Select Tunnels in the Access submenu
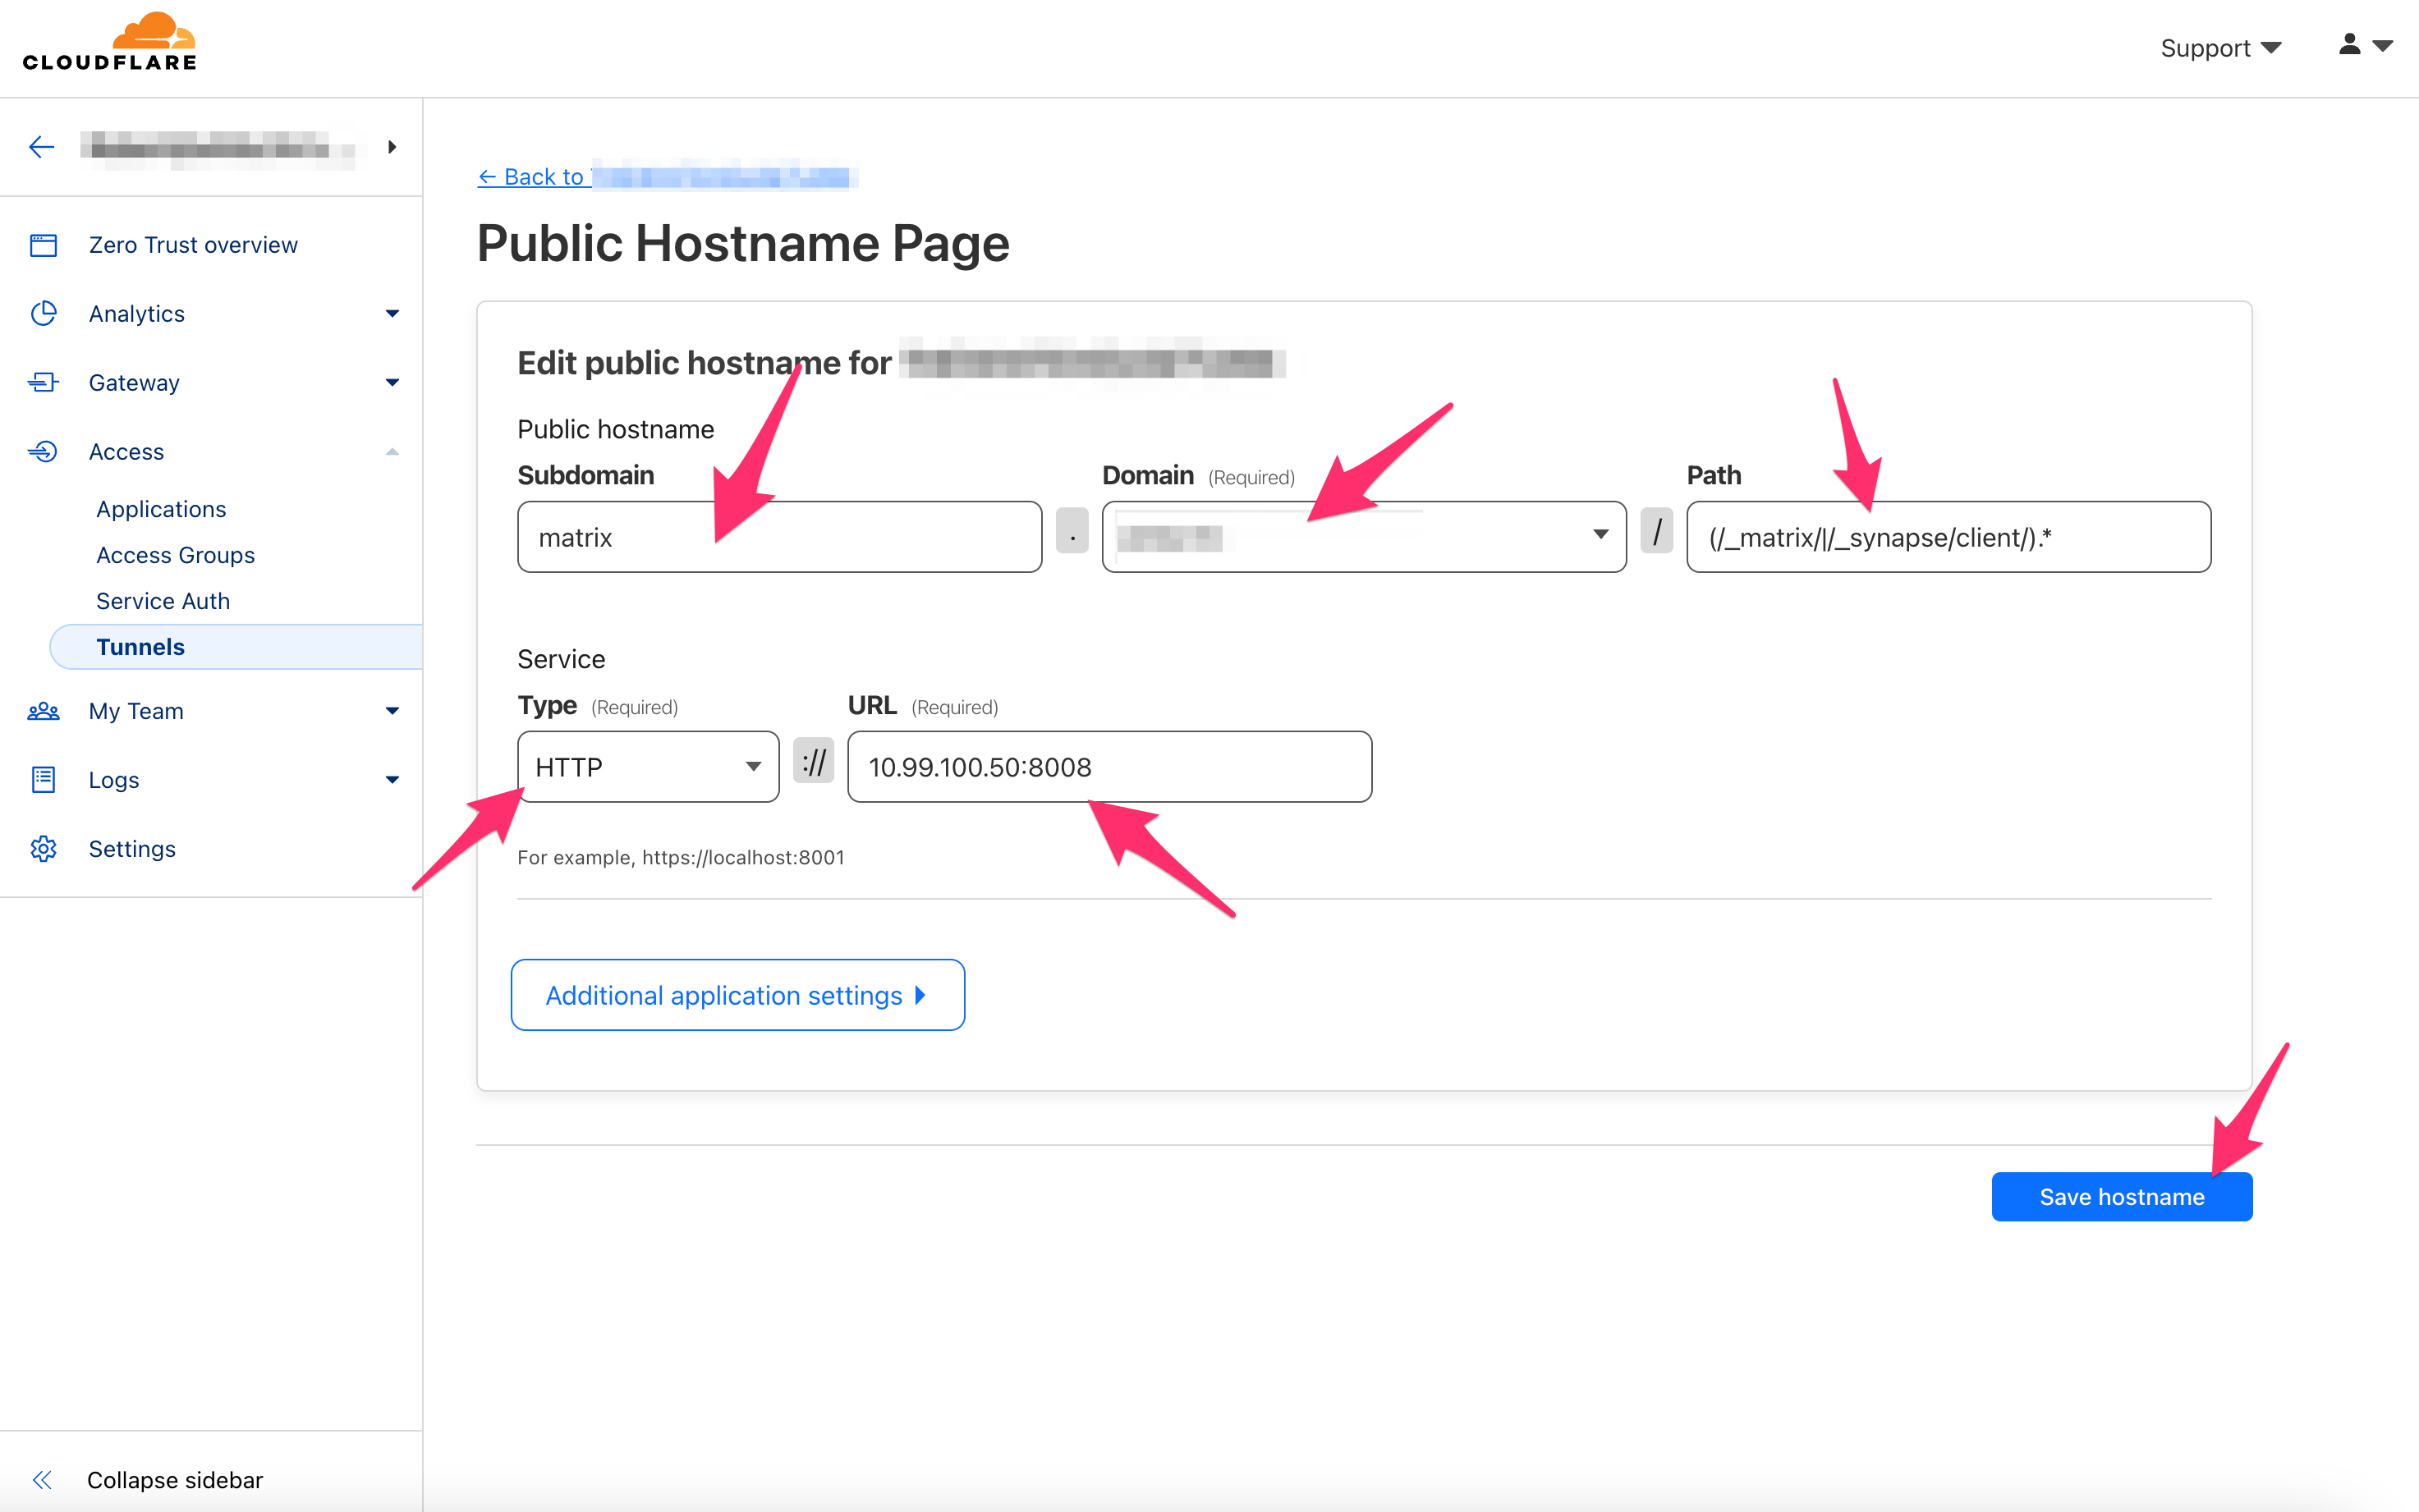2419x1512 pixels. point(140,647)
